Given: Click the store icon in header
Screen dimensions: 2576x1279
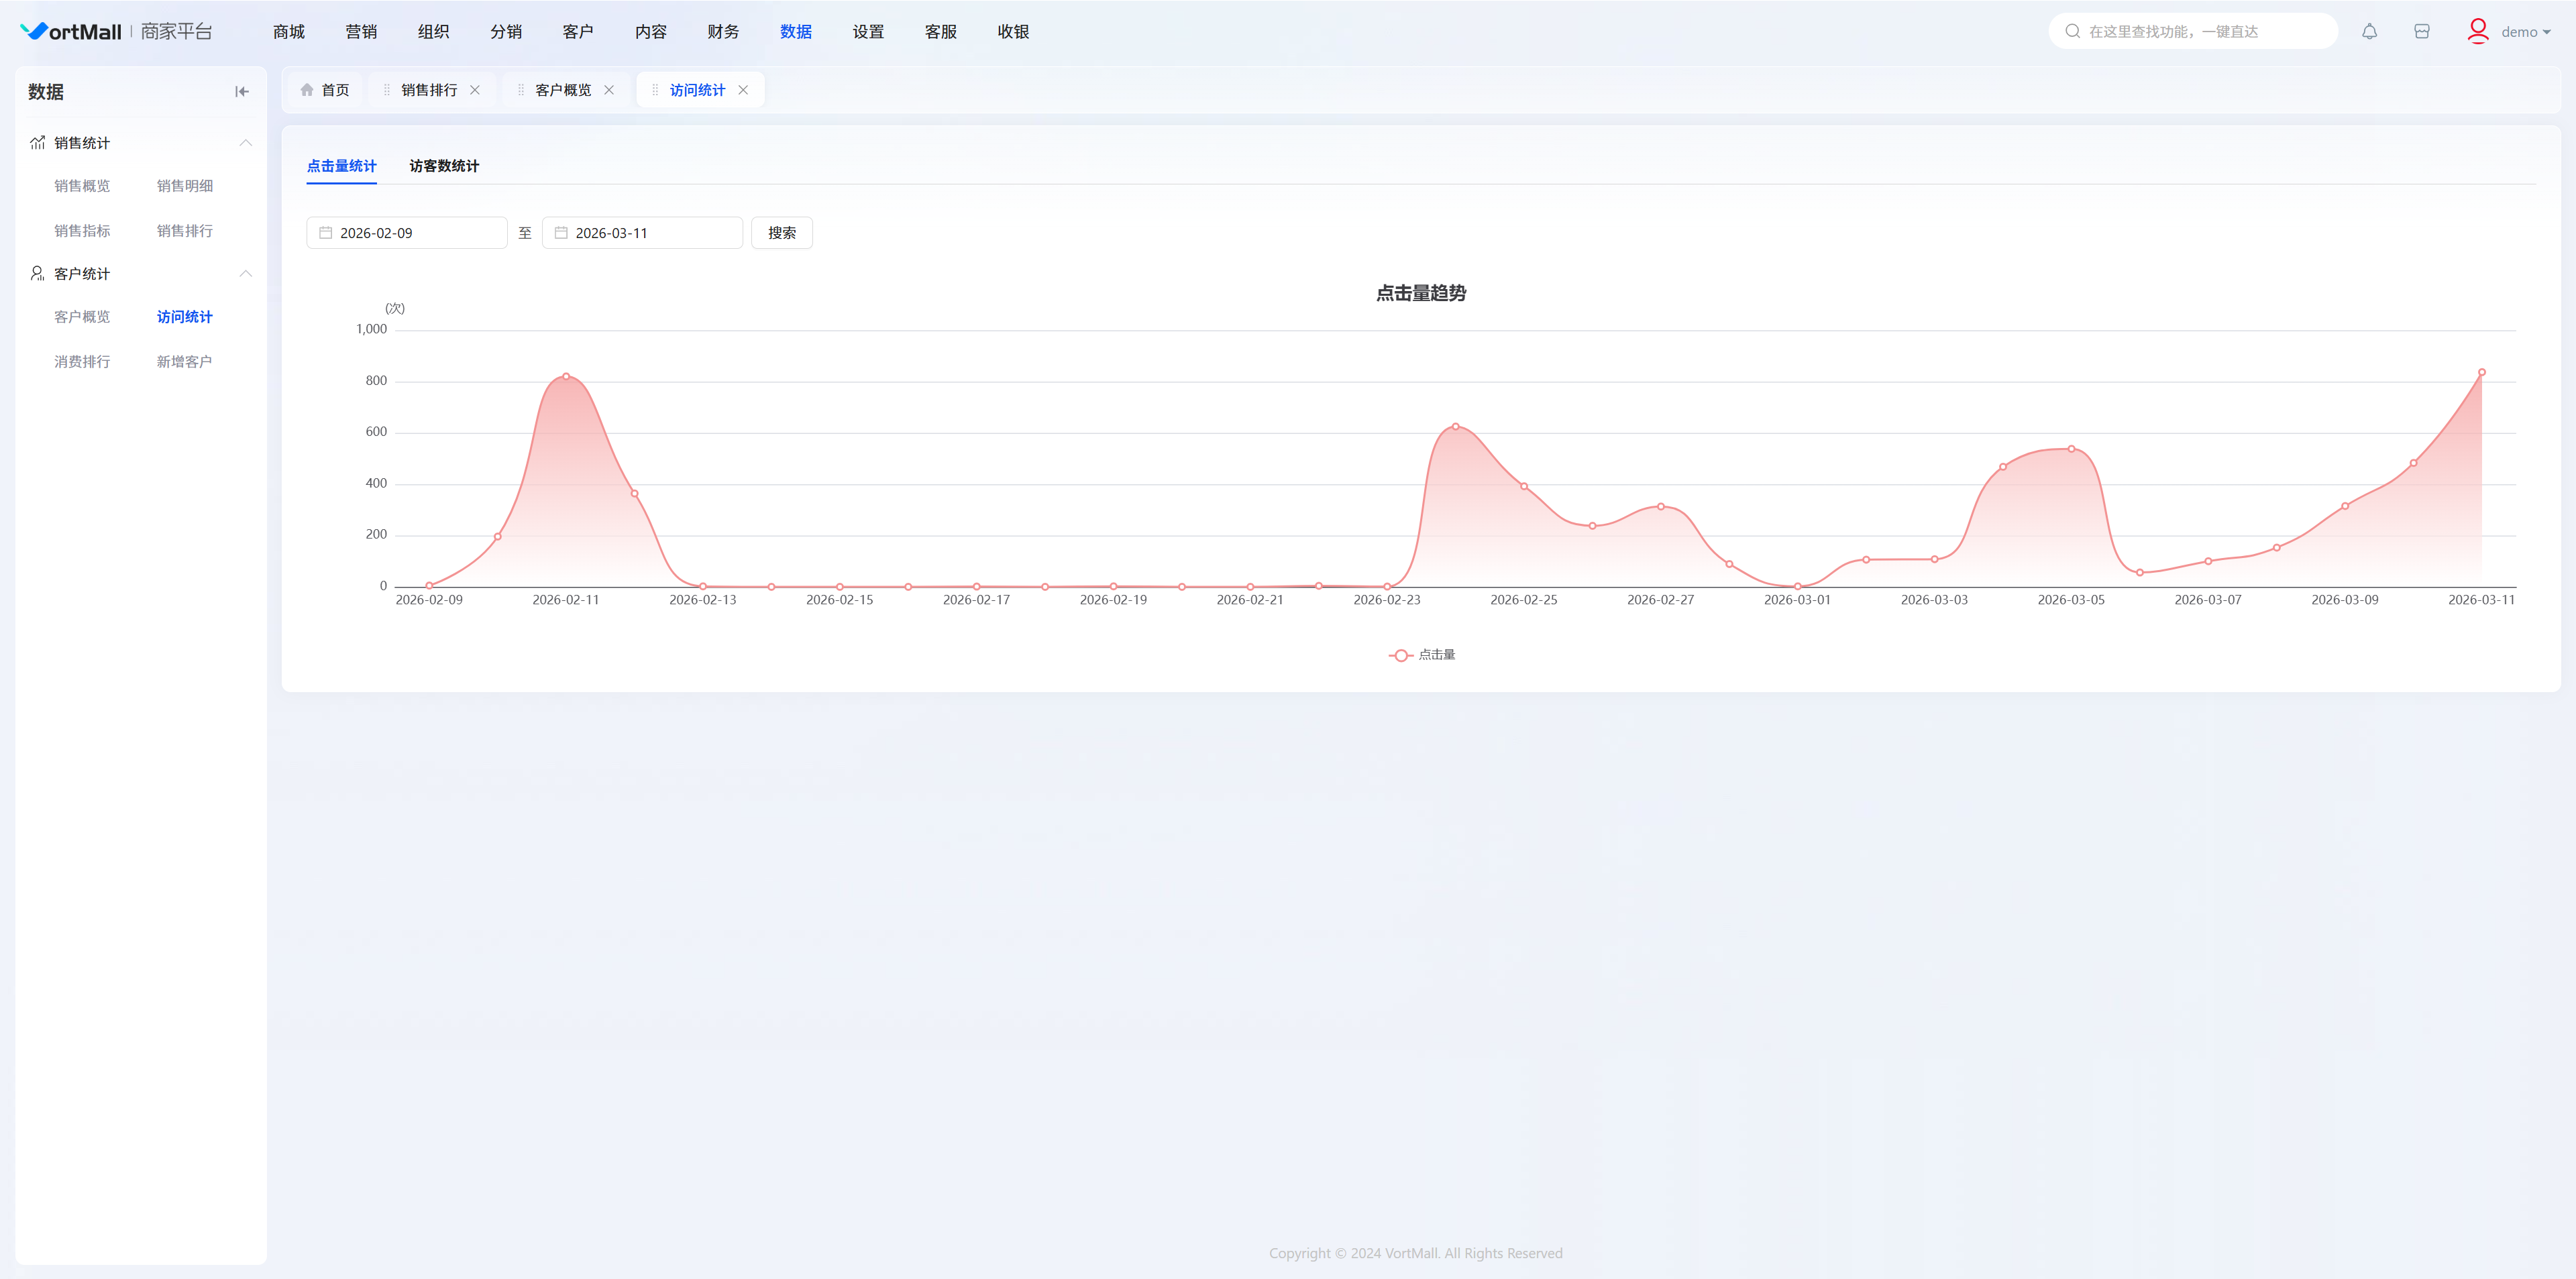Looking at the screenshot, I should pos(2421,32).
